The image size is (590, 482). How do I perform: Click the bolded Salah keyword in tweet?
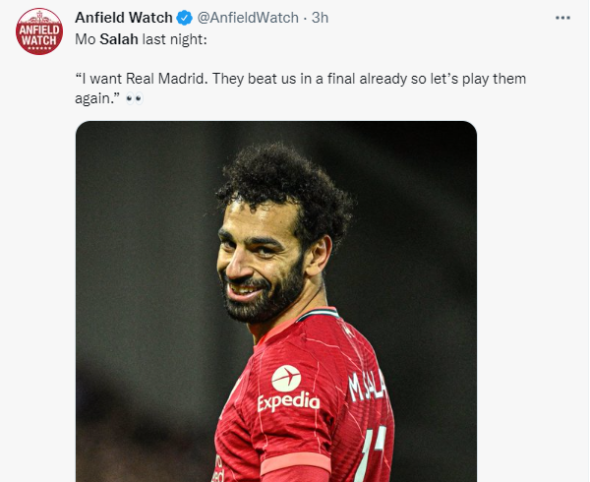[x=119, y=39]
